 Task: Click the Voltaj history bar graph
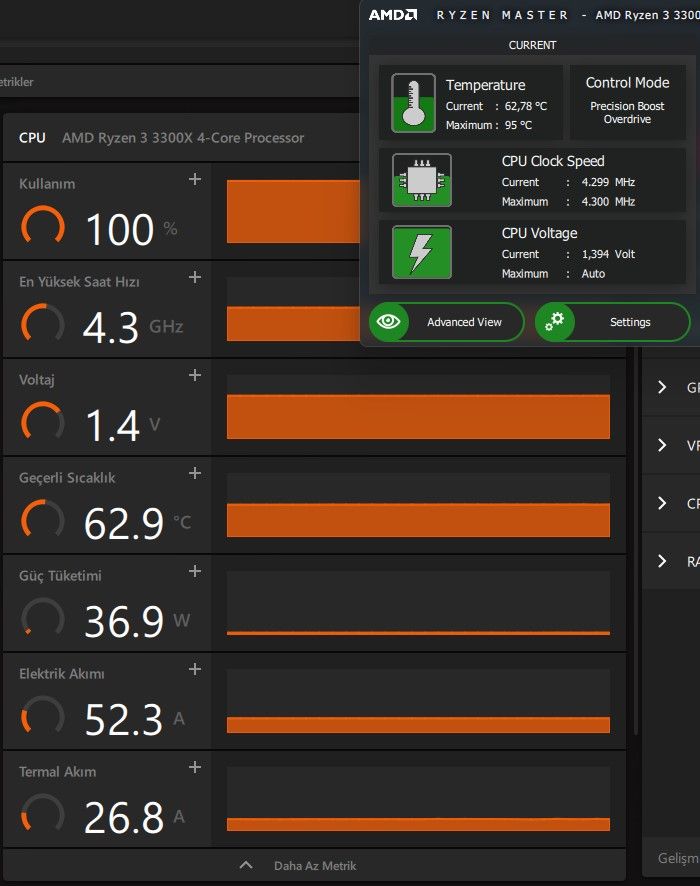pyautogui.click(x=418, y=407)
